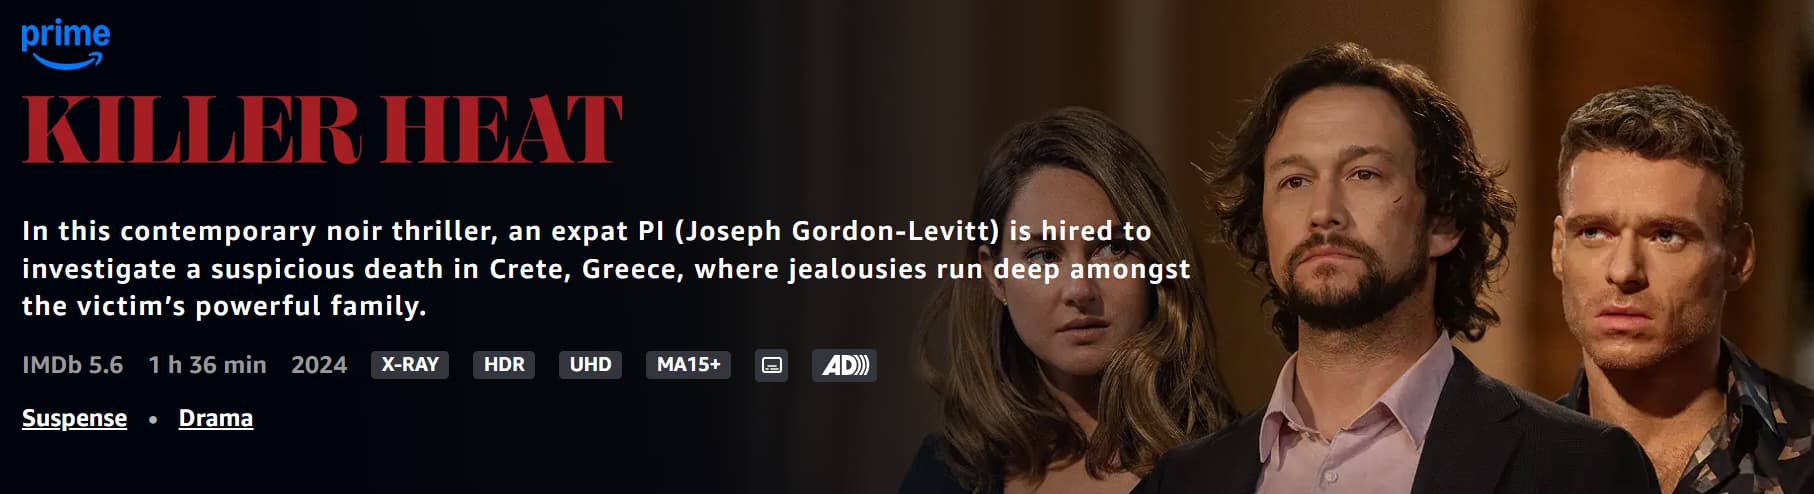Click the IMDb 5.6 rating
This screenshot has width=1814, height=494.
72,365
